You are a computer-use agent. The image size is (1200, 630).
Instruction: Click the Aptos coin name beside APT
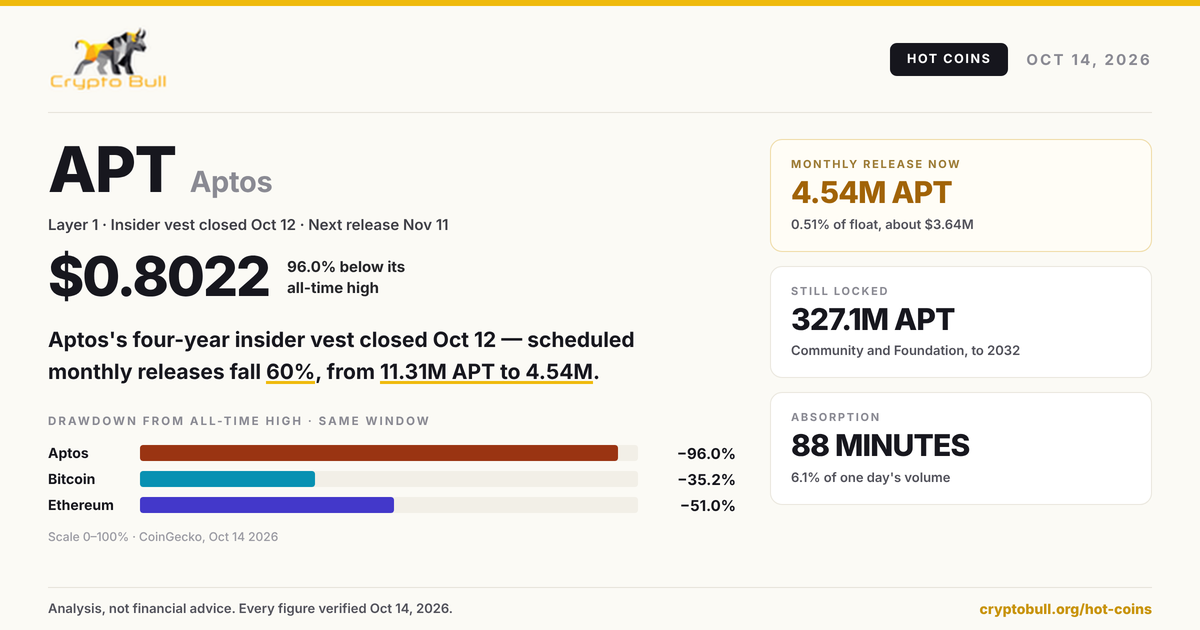tap(231, 182)
